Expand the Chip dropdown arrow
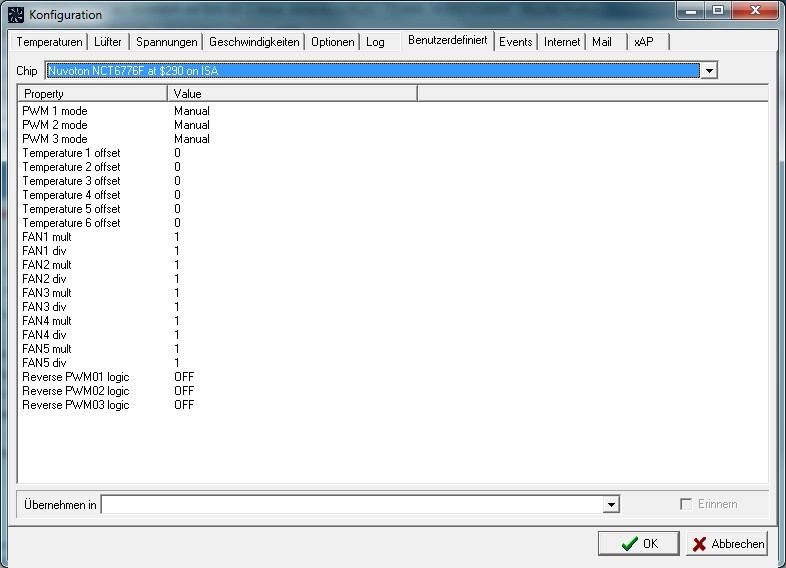786x568 pixels. pos(709,71)
